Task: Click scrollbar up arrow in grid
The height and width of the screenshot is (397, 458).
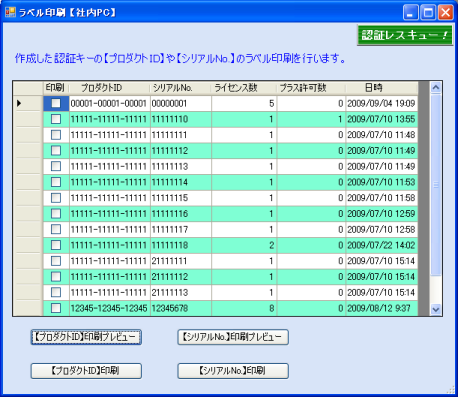Action: click(x=436, y=88)
